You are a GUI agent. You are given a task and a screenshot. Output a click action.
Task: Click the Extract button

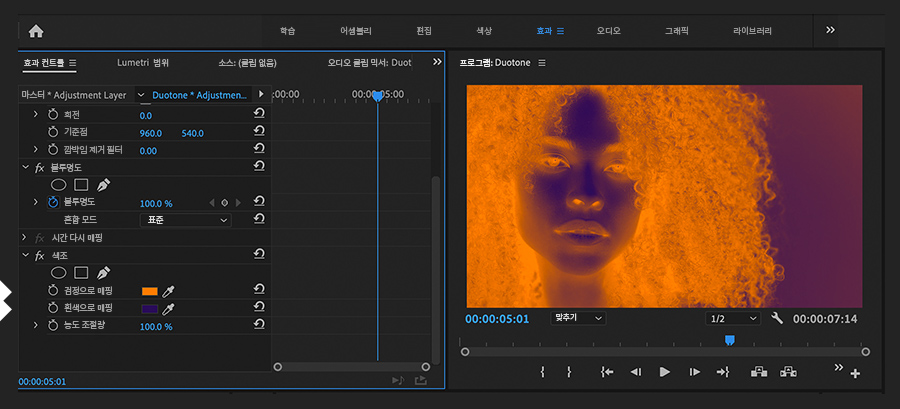pos(788,372)
